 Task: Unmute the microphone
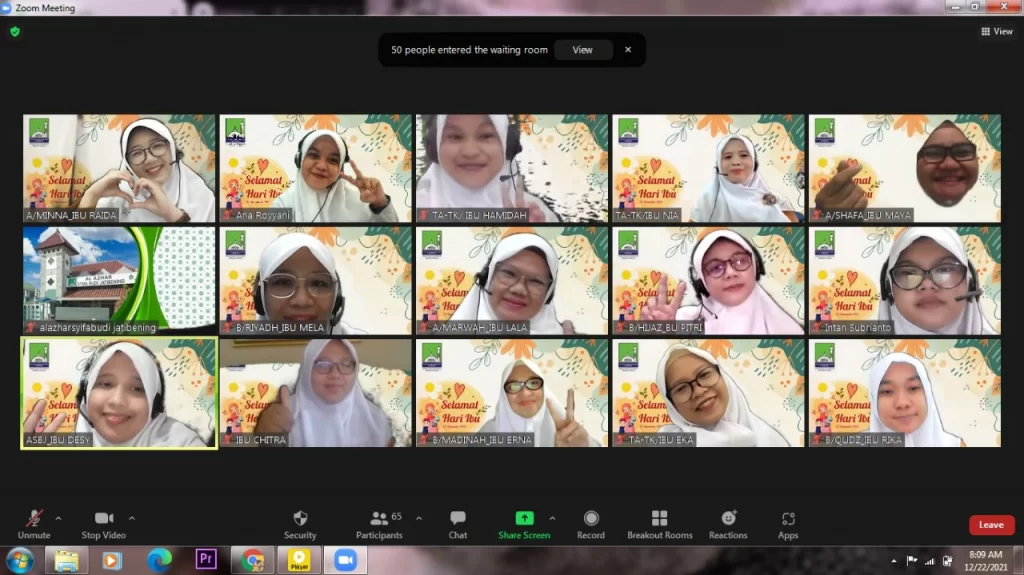click(x=34, y=525)
